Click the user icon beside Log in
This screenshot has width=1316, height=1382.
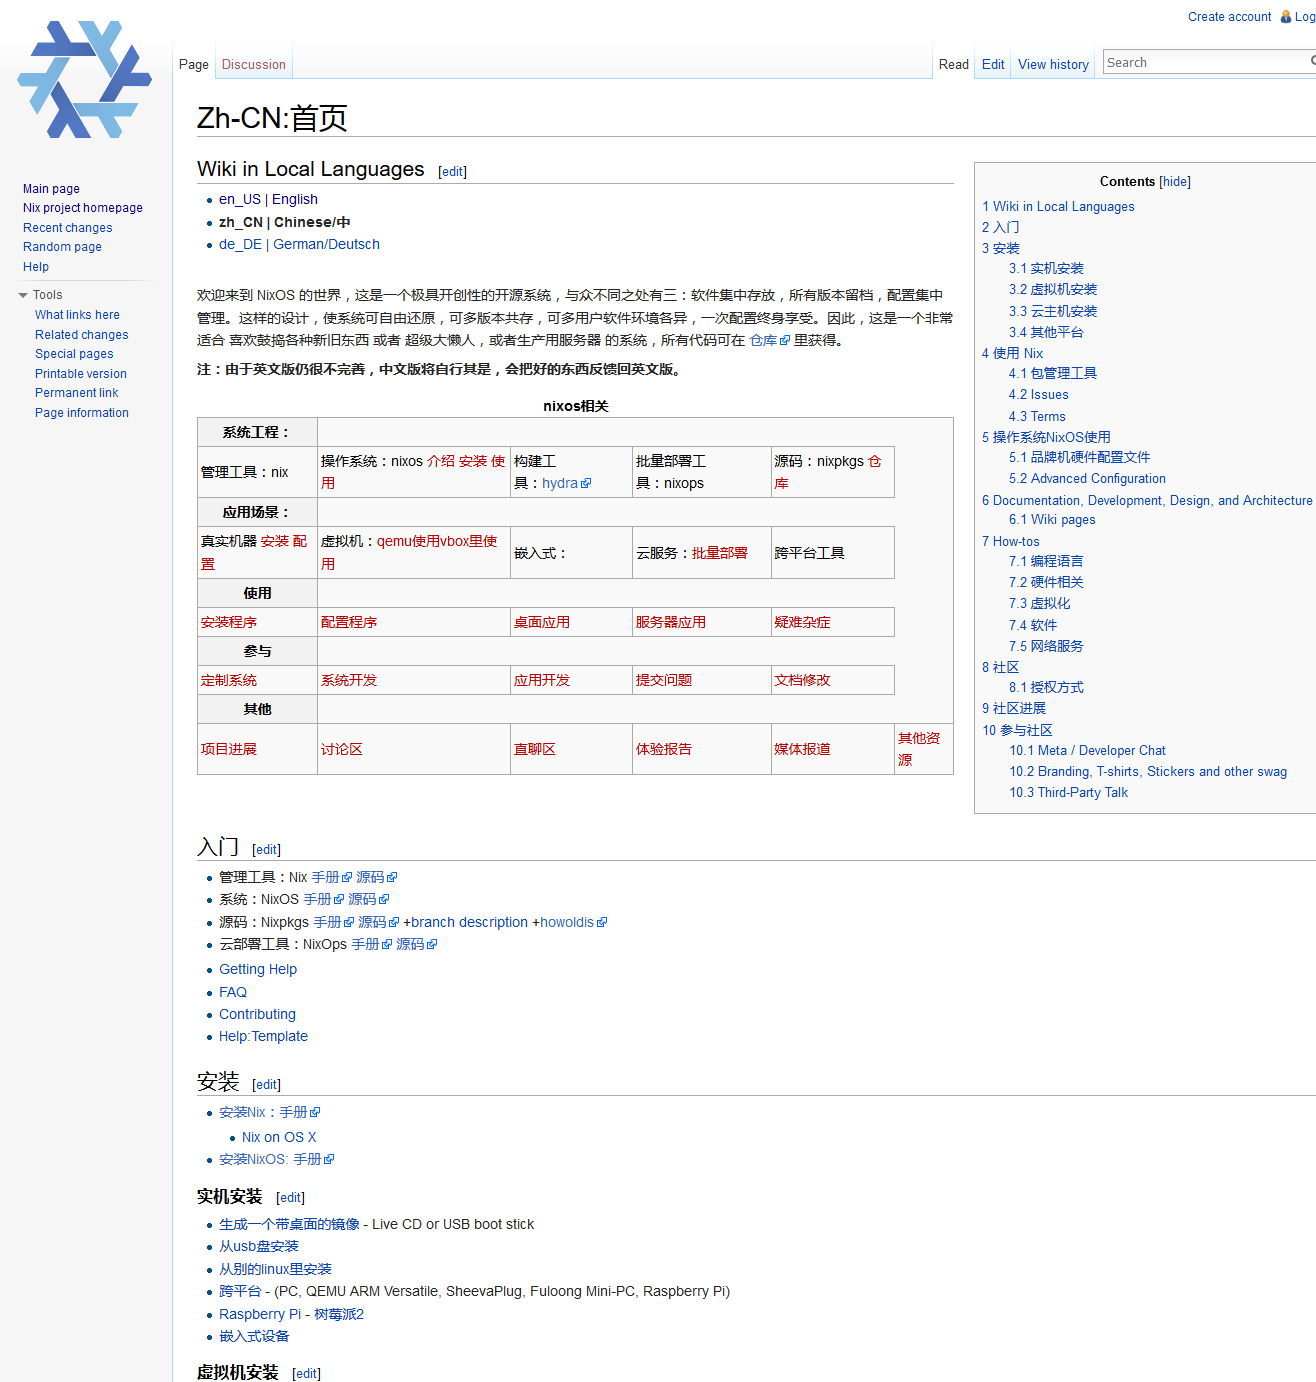[1286, 17]
